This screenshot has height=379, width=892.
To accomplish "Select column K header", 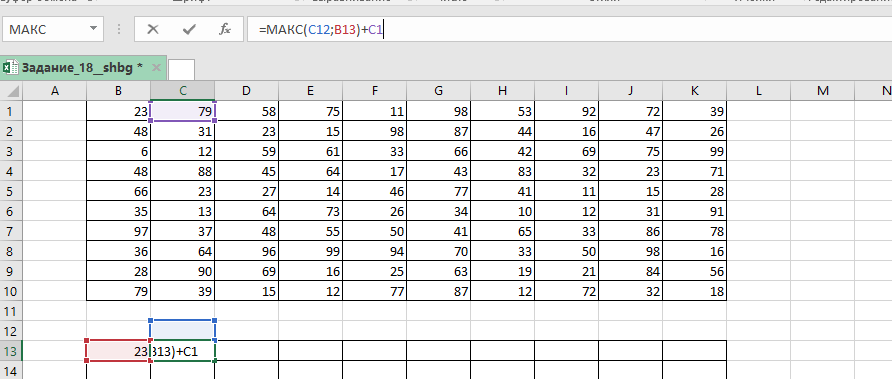I will click(695, 90).
